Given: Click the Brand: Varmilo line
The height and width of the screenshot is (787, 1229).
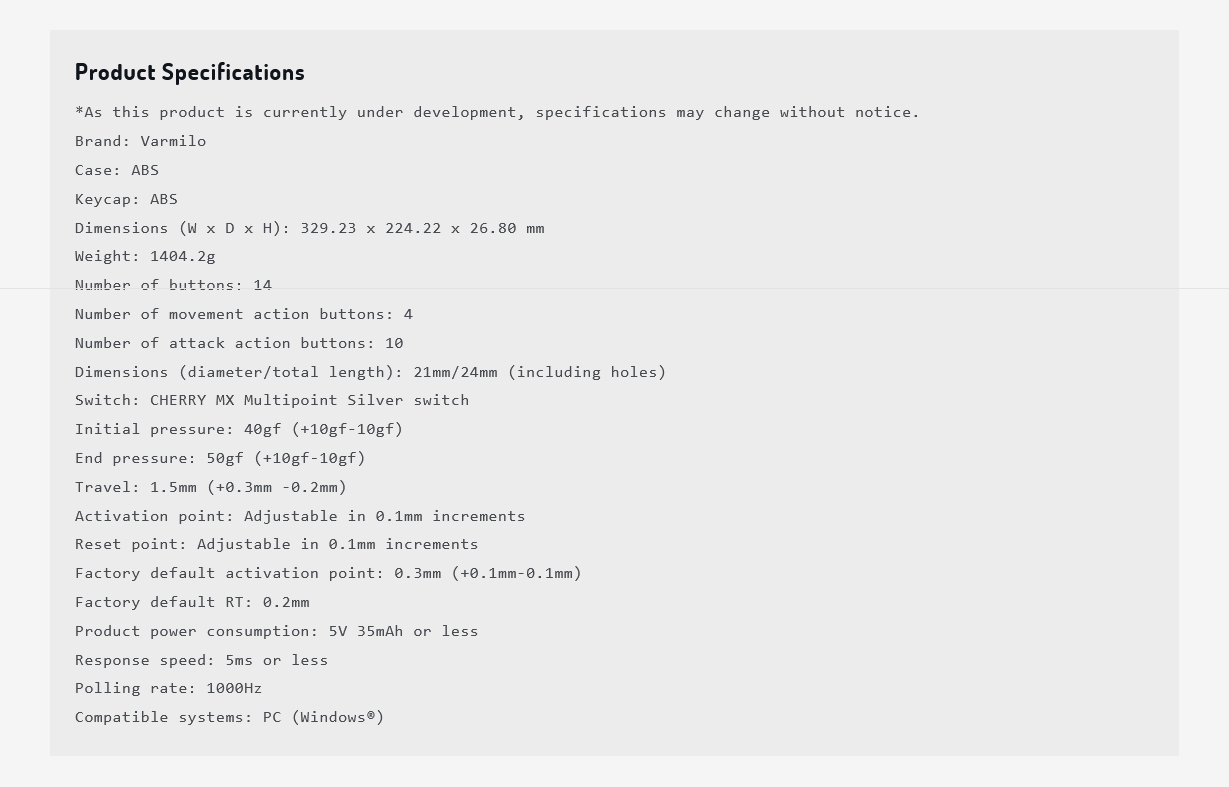Looking at the screenshot, I should (141, 141).
